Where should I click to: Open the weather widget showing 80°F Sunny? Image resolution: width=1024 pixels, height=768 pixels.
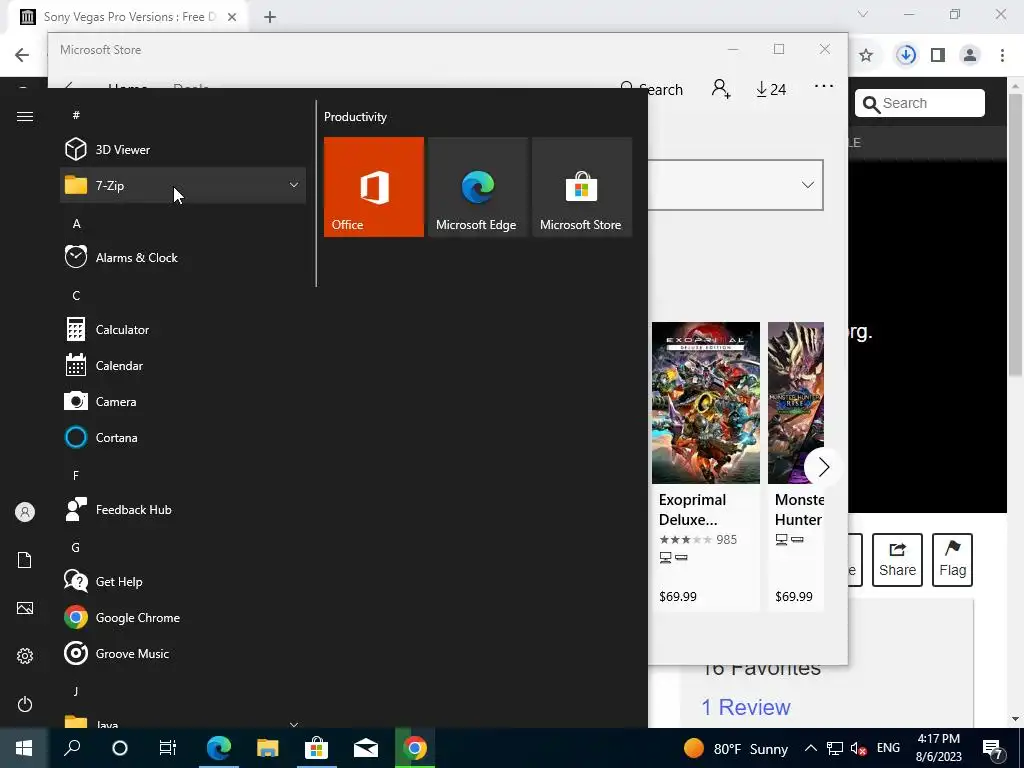coord(735,748)
